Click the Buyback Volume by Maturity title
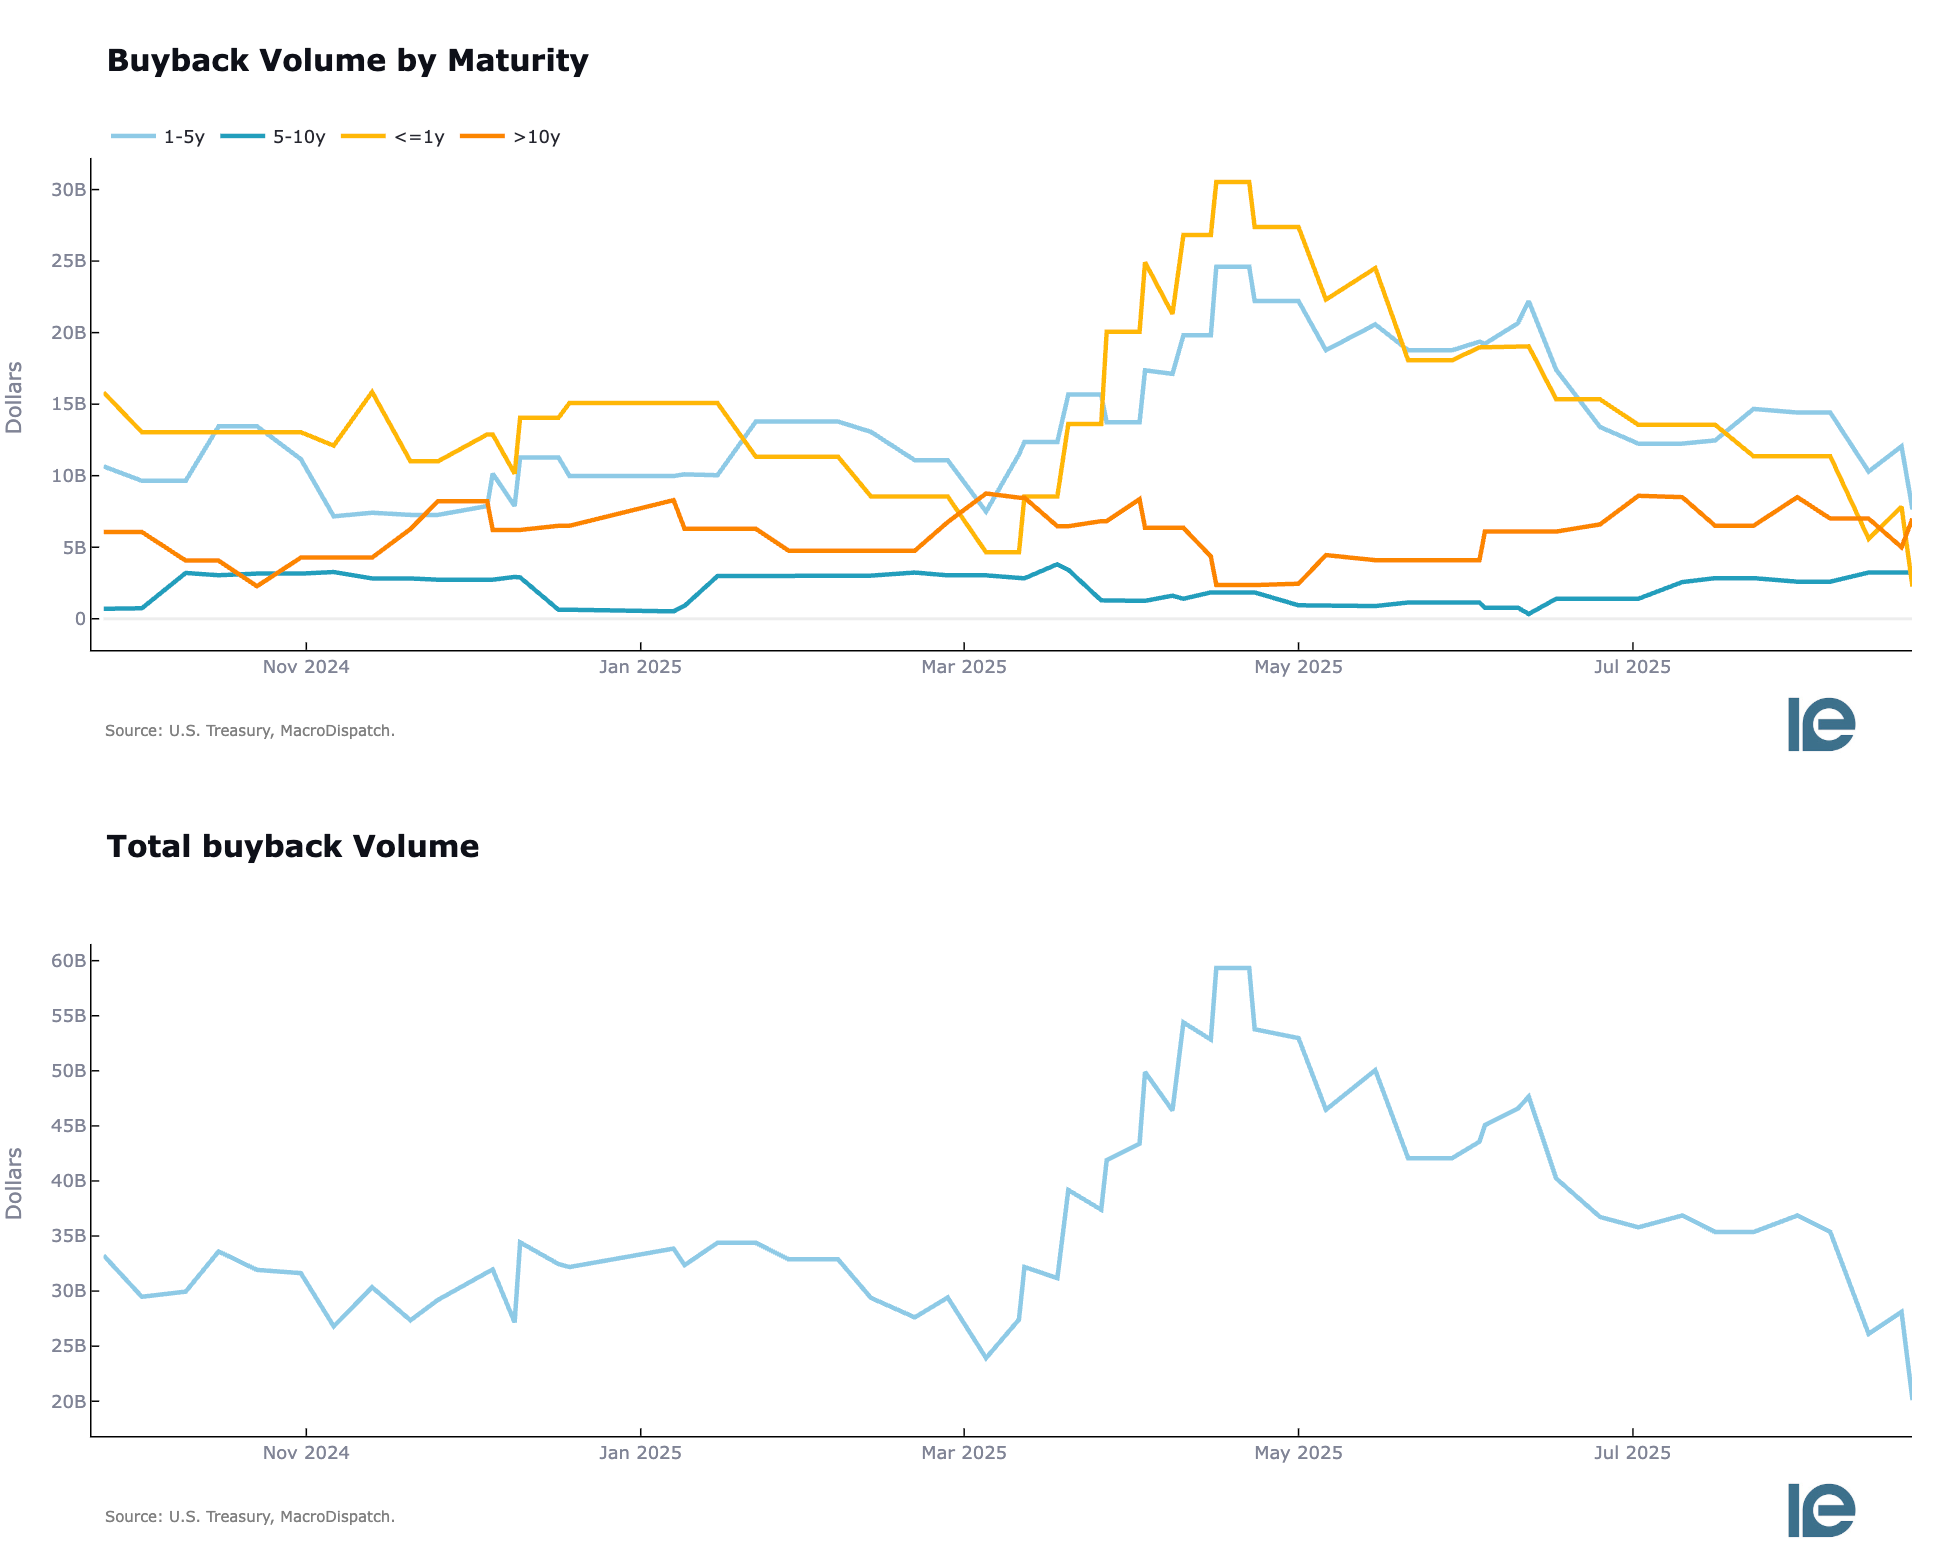 tap(347, 61)
